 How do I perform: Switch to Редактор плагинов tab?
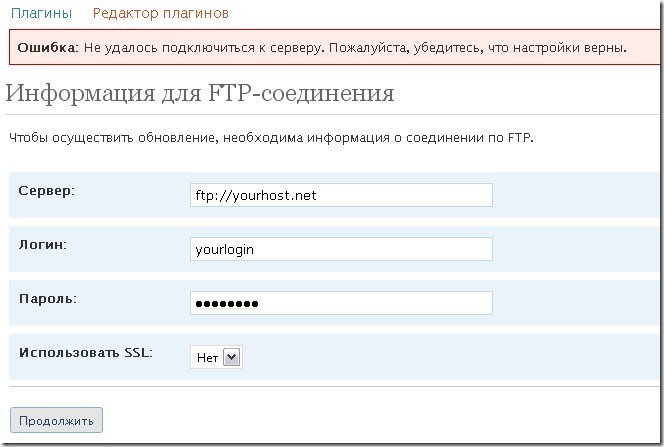point(160,14)
